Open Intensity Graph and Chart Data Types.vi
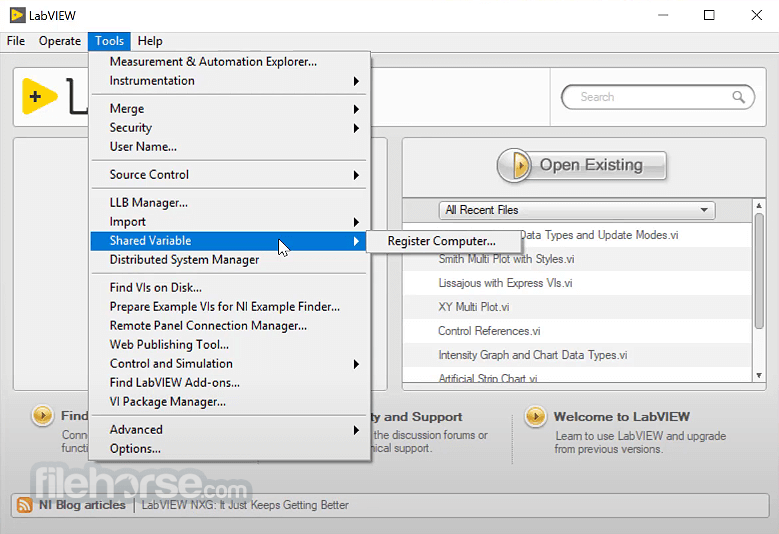This screenshot has width=779, height=534. coord(578,355)
